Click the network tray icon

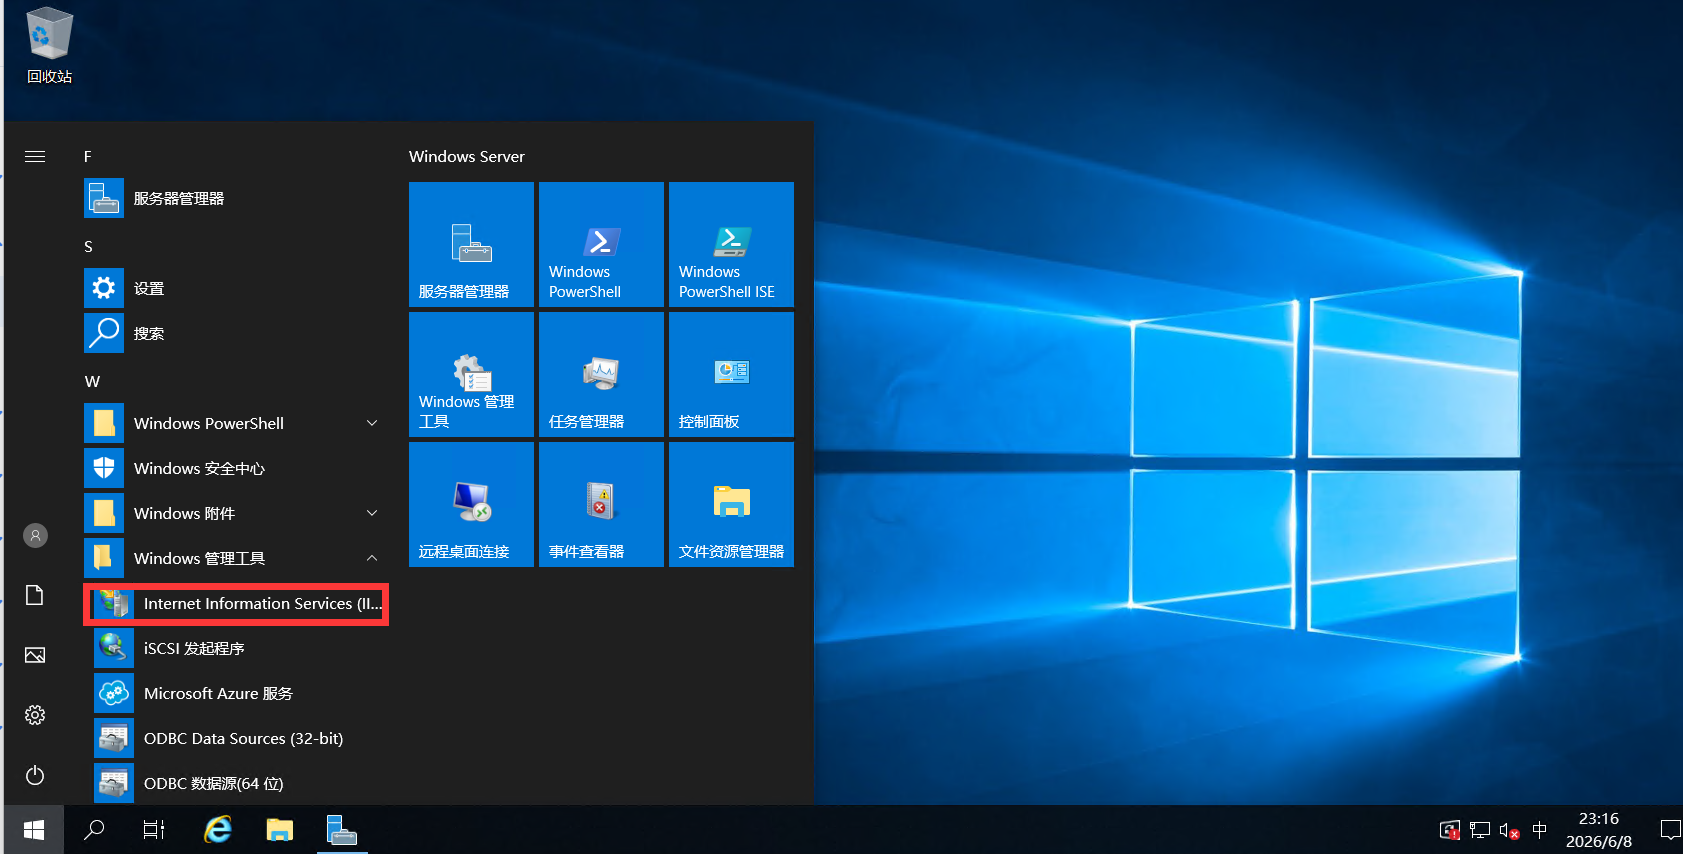[1480, 830]
